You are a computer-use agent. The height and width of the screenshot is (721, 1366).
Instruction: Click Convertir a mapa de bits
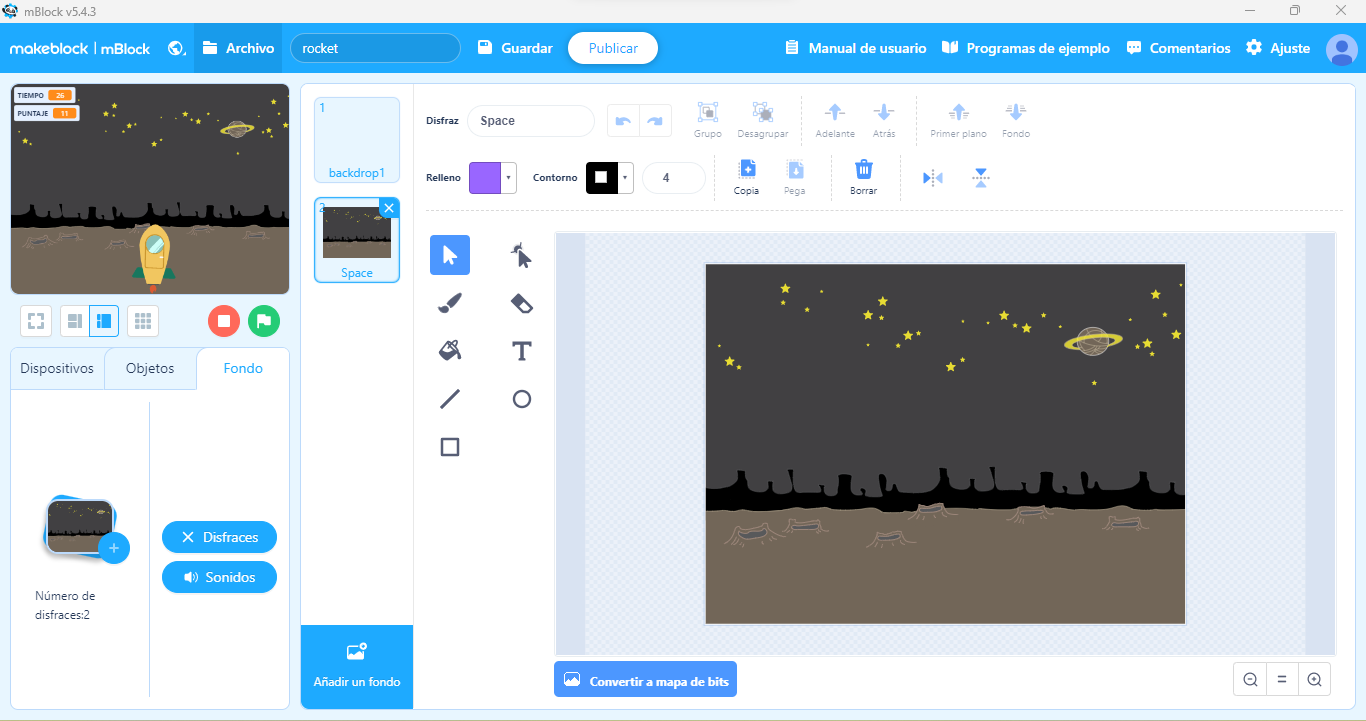tap(645, 680)
